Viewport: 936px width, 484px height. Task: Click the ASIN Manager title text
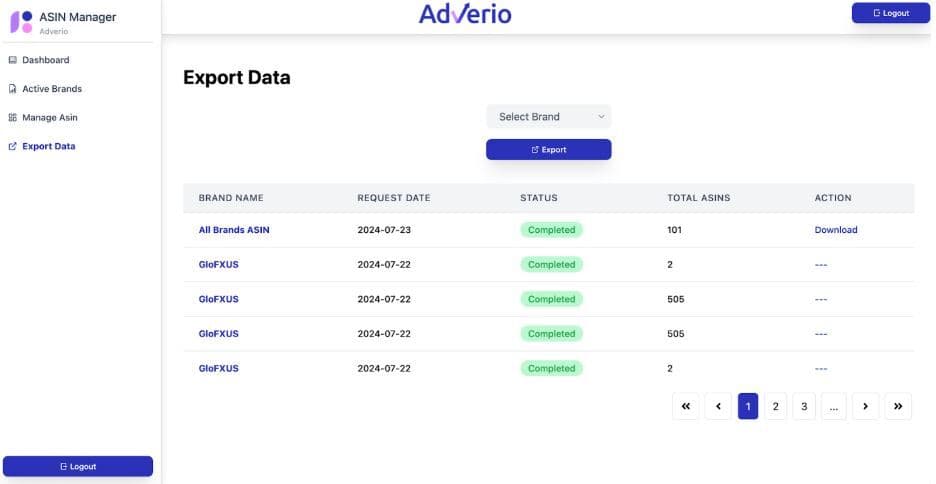(78, 17)
